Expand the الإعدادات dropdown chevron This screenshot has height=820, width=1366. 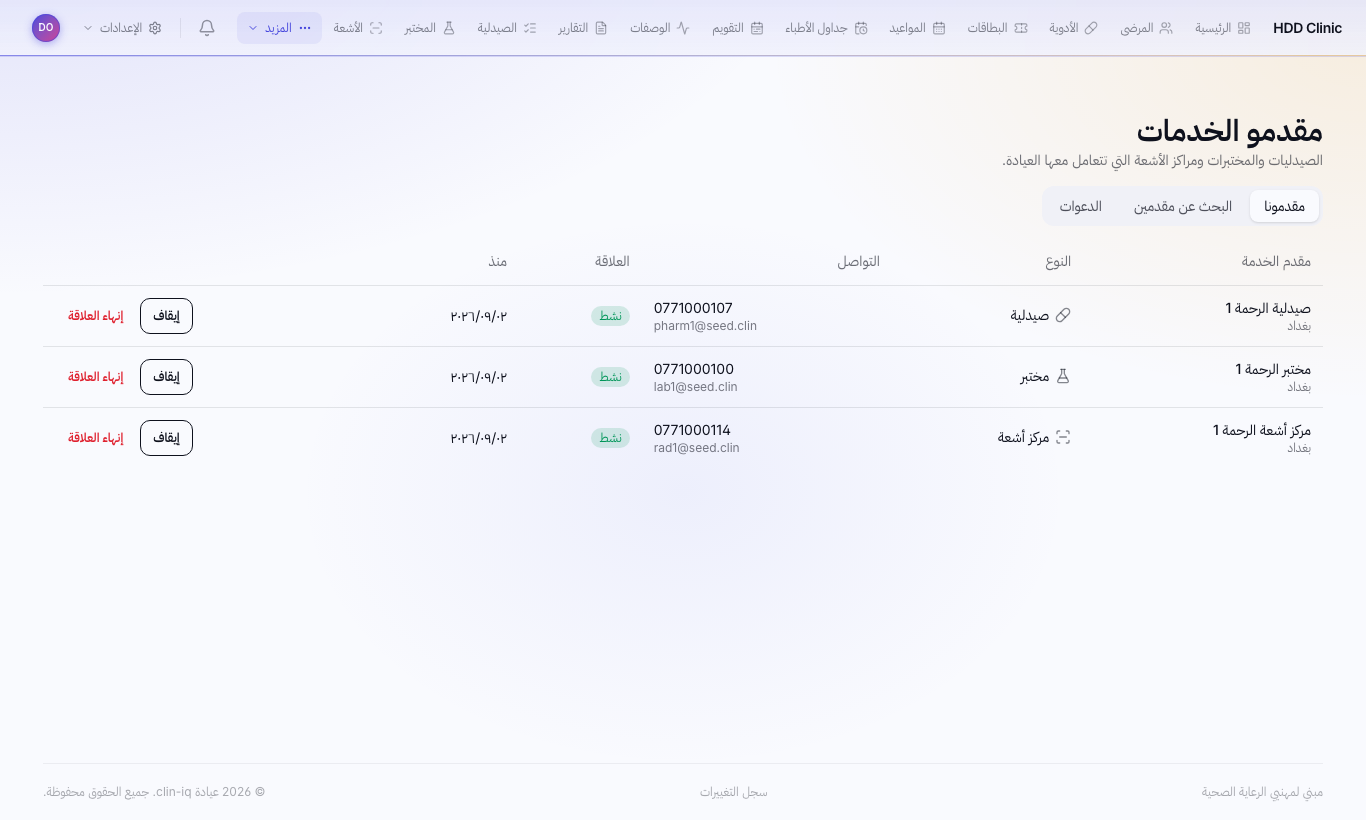[88, 28]
